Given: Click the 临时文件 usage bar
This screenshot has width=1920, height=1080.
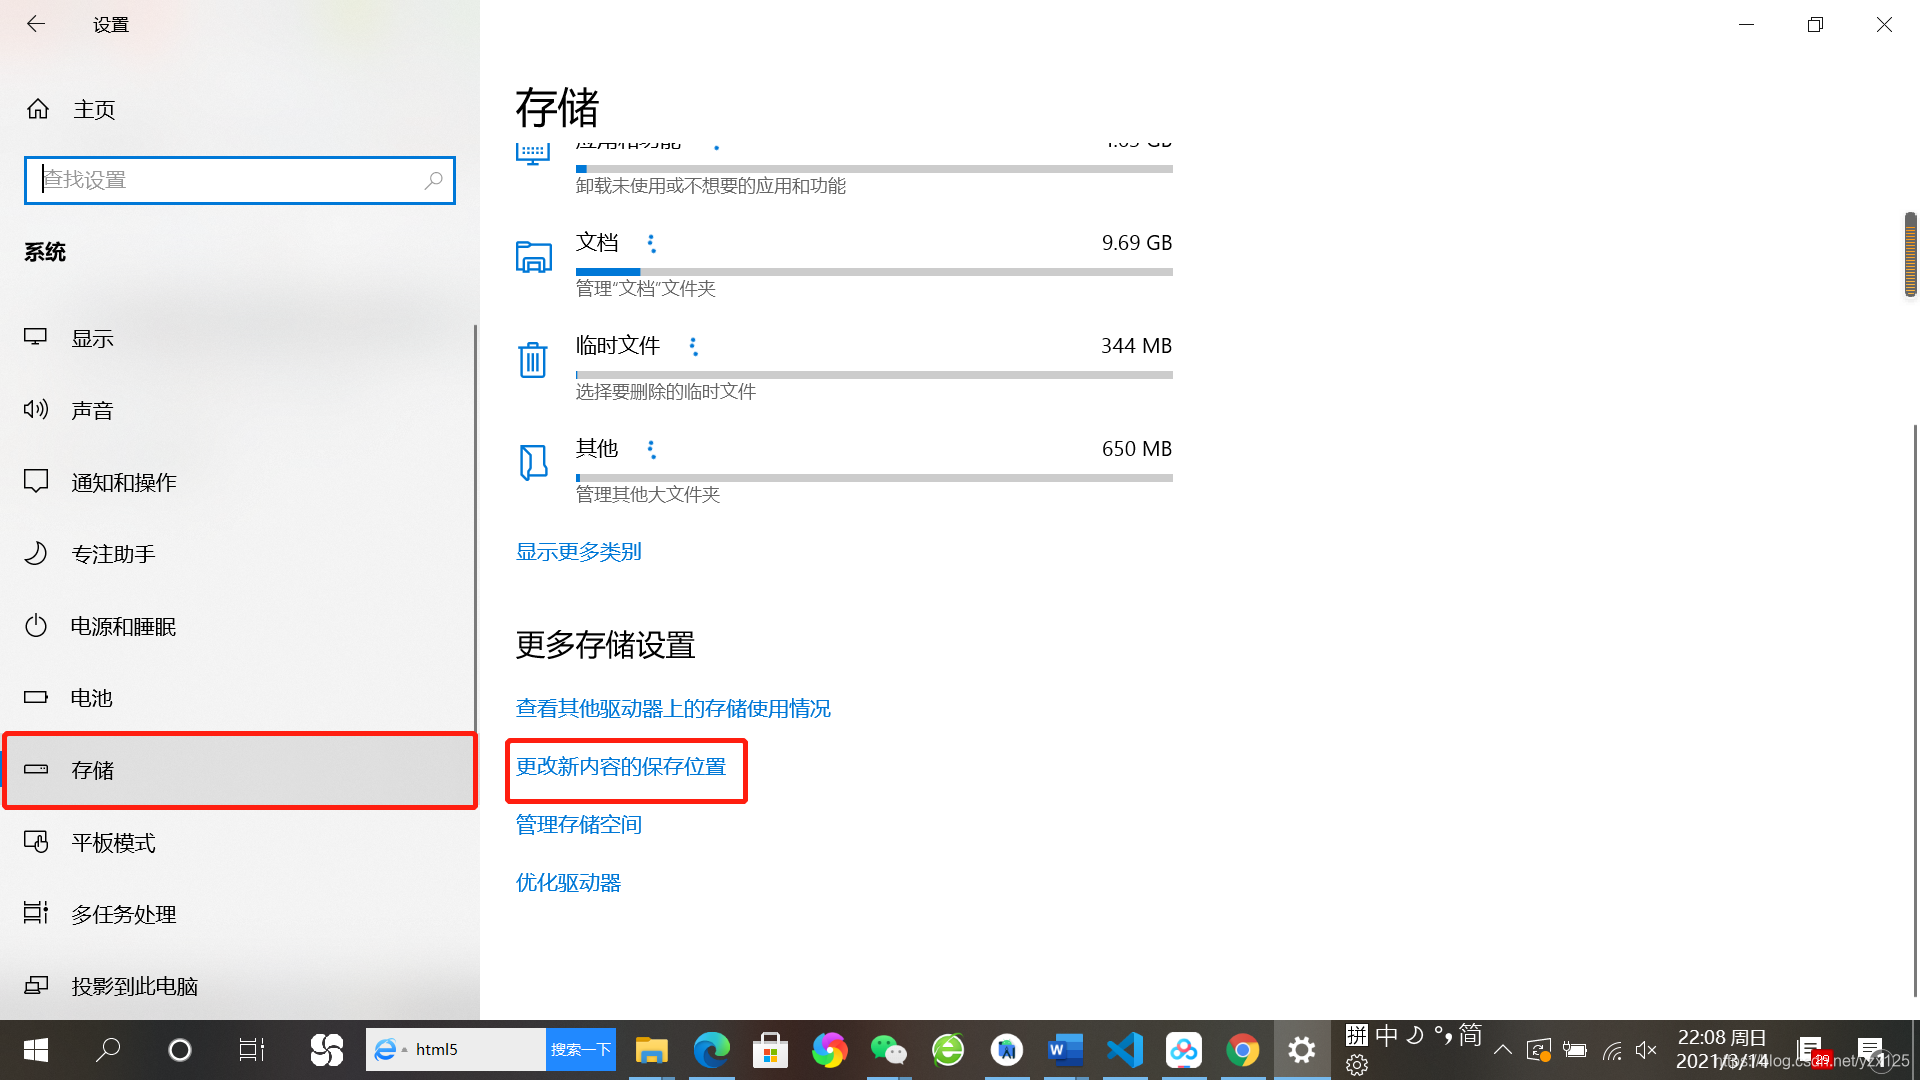Looking at the screenshot, I should click(874, 375).
